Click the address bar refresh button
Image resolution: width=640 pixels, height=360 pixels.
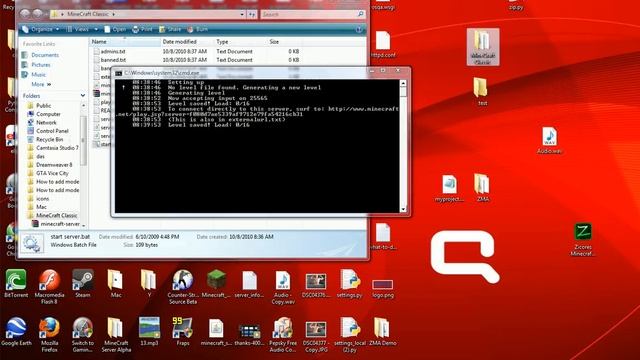pyautogui.click(x=252, y=14)
